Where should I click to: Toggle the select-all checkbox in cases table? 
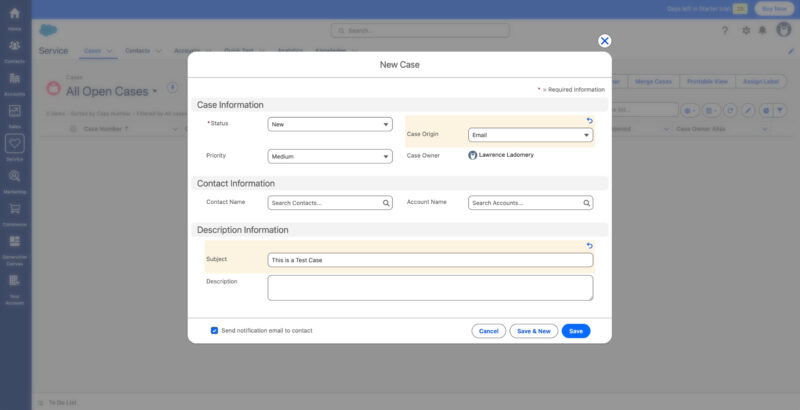coord(73,129)
